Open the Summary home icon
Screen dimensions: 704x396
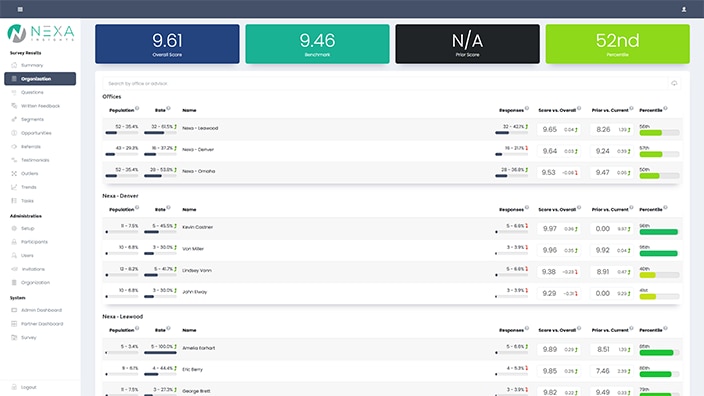[x=14, y=65]
